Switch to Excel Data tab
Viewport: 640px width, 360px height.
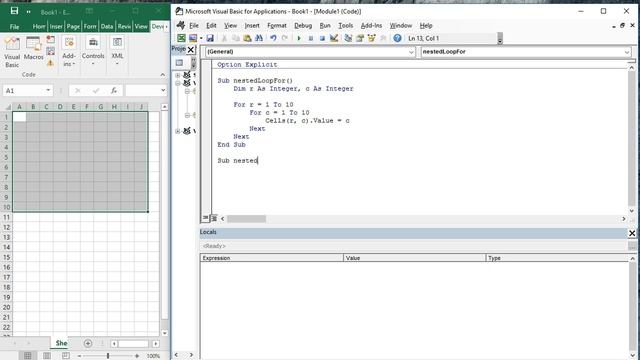(x=107, y=27)
